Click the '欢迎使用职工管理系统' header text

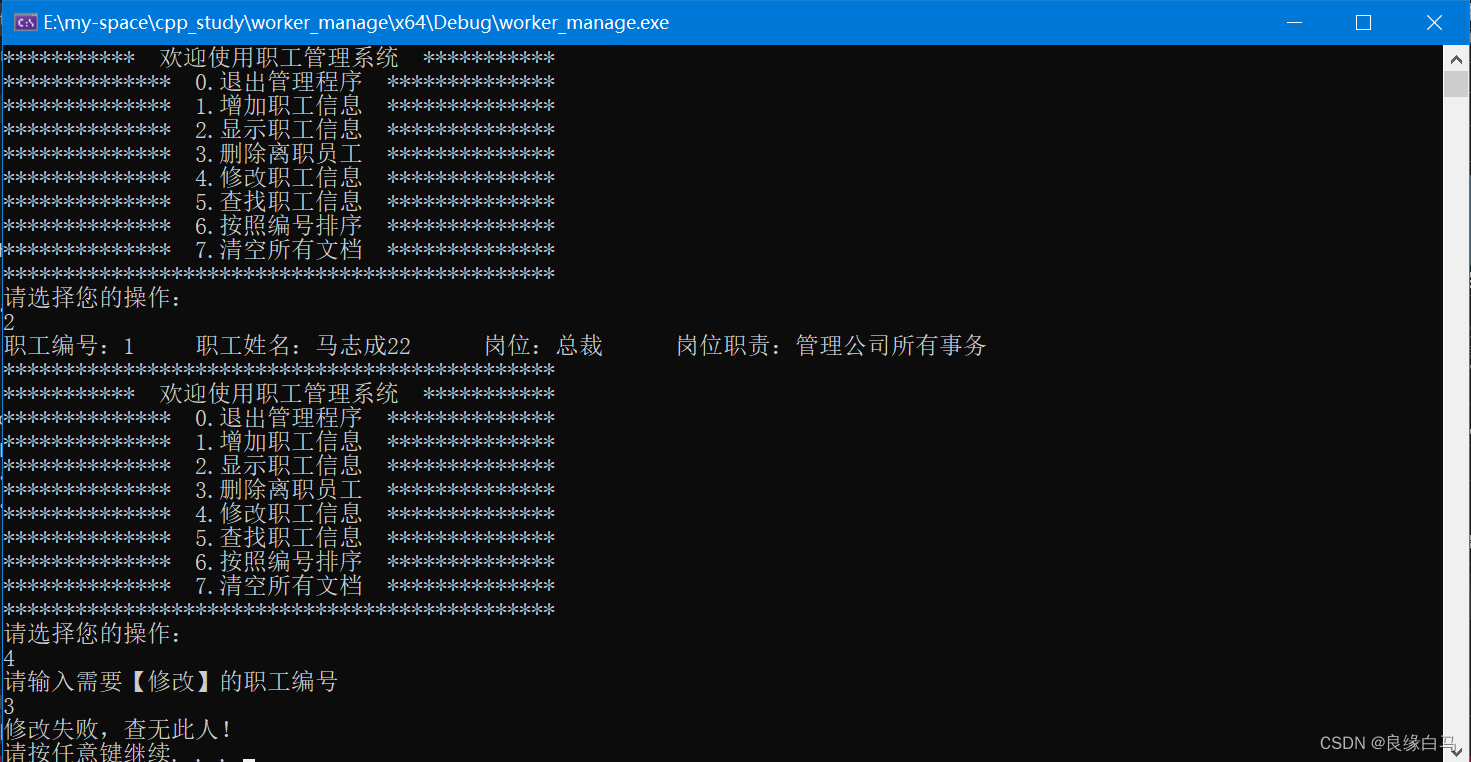pyautogui.click(x=277, y=57)
